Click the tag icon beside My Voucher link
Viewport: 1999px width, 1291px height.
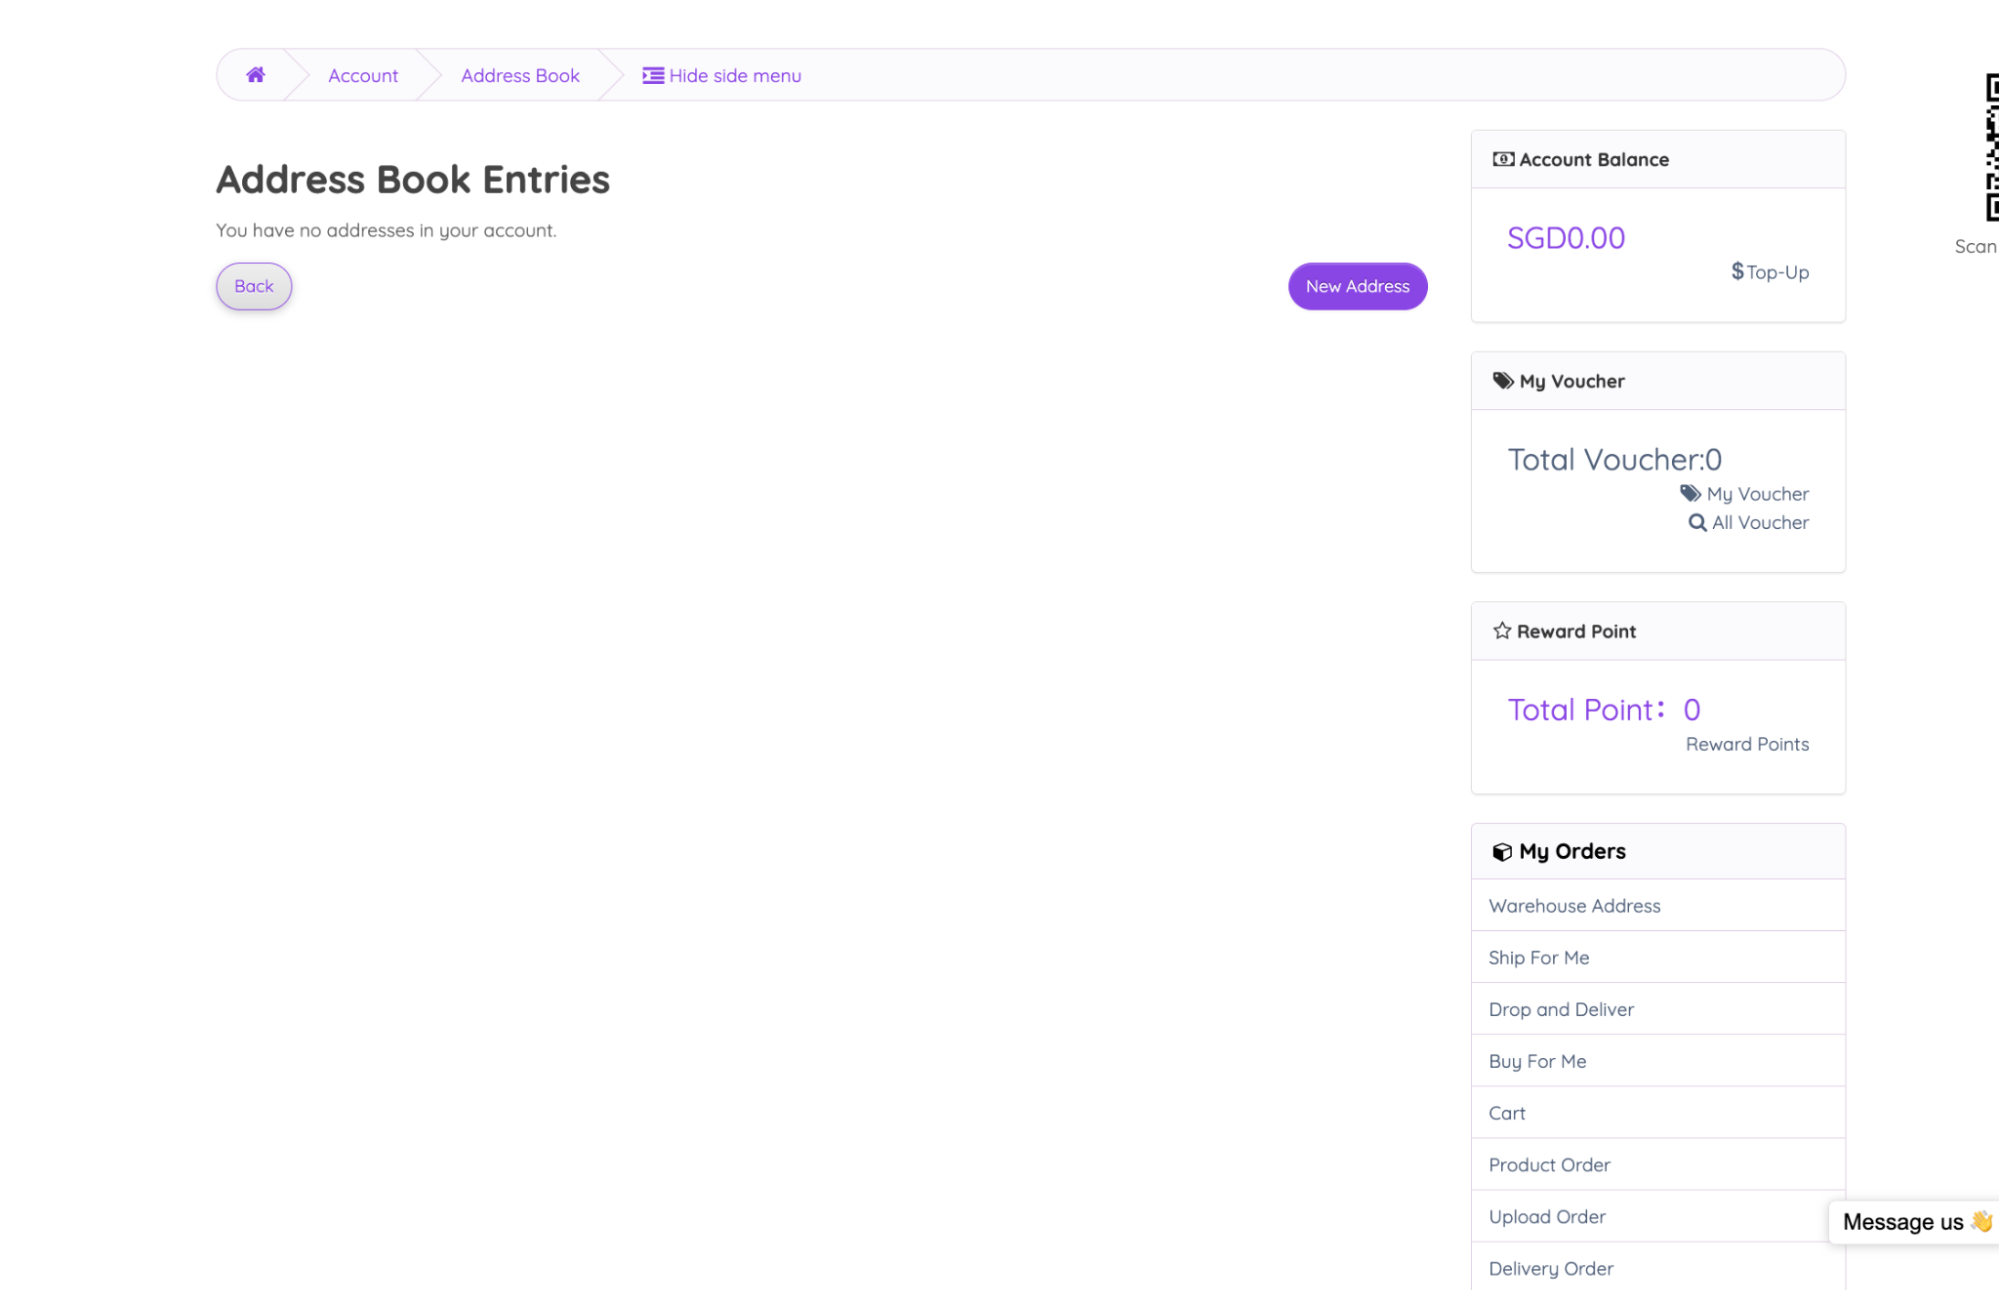coord(1690,494)
